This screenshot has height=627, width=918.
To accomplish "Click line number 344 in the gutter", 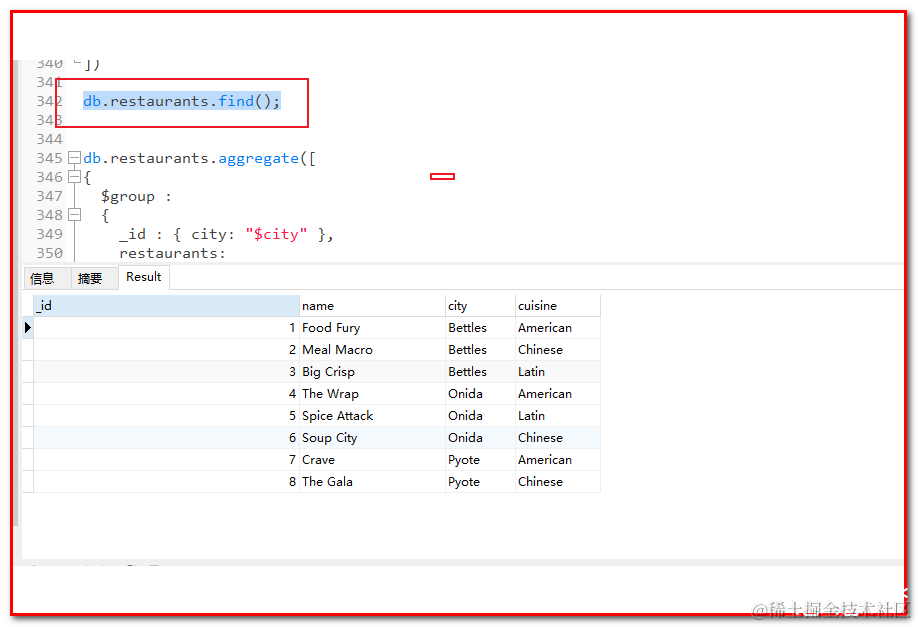I will [49, 139].
